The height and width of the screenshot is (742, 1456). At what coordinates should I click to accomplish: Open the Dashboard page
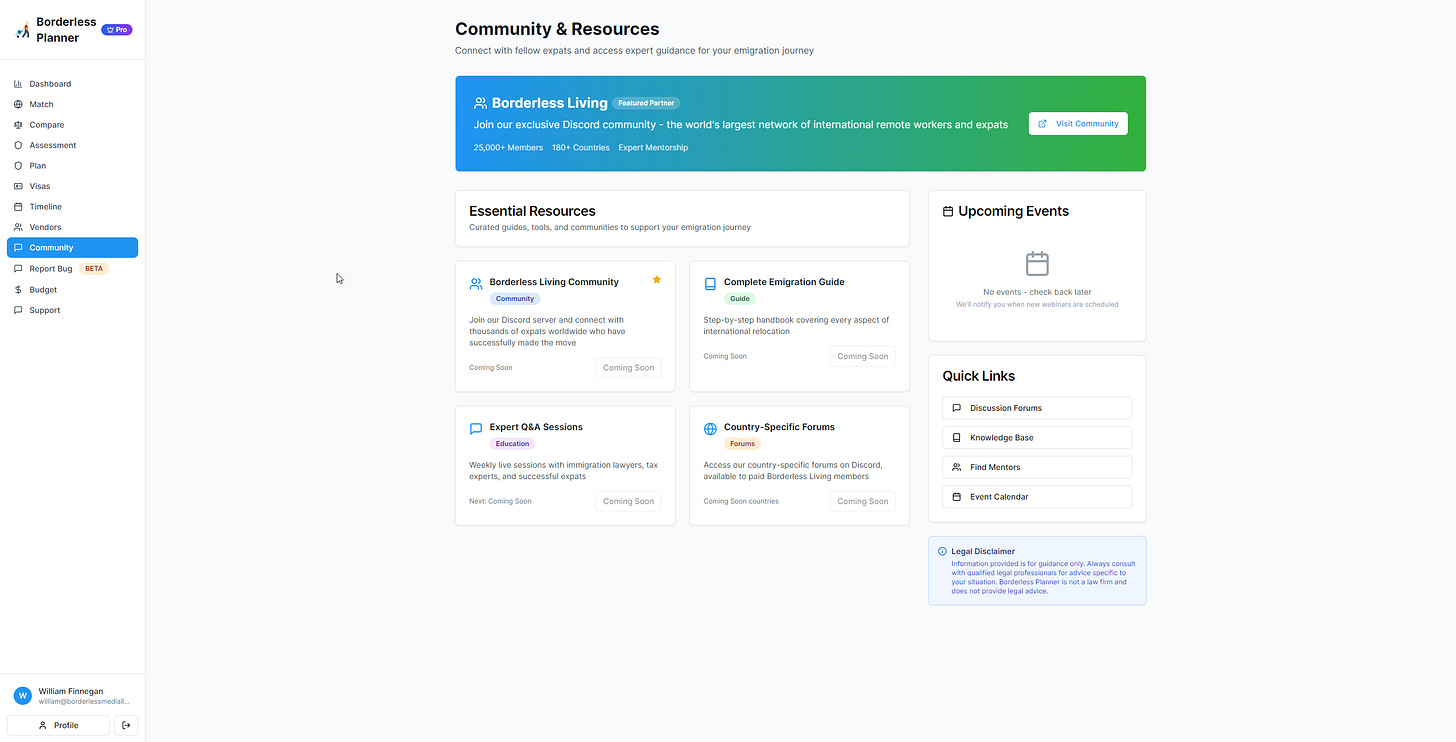(72, 84)
